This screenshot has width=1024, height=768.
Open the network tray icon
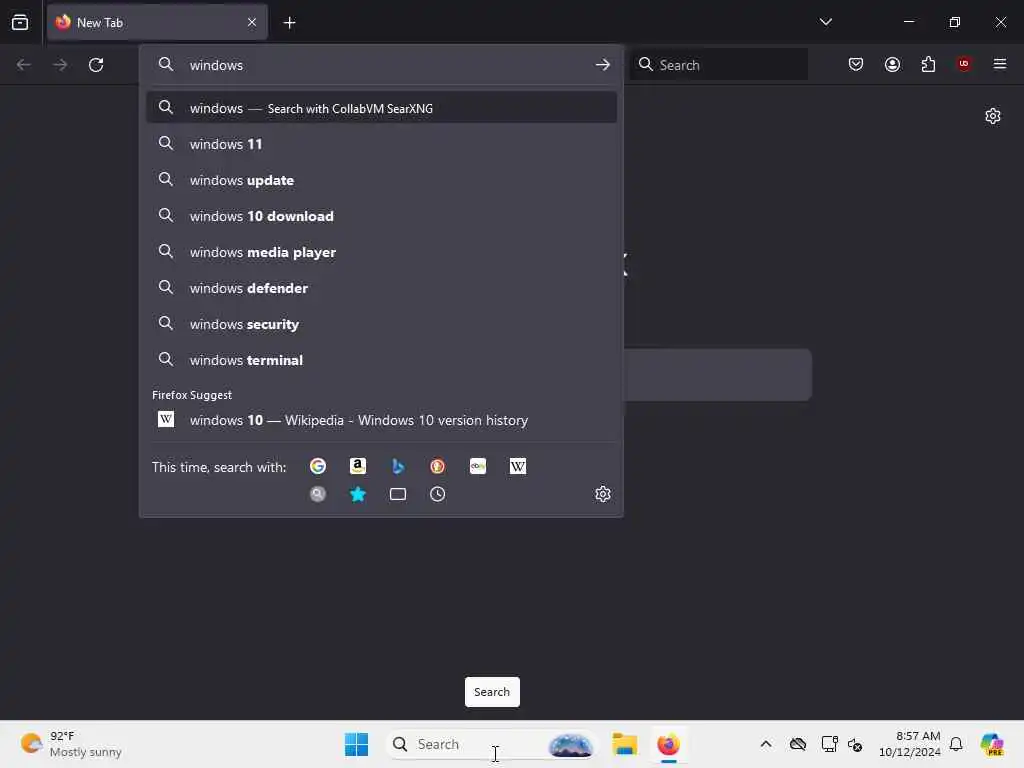coord(829,744)
